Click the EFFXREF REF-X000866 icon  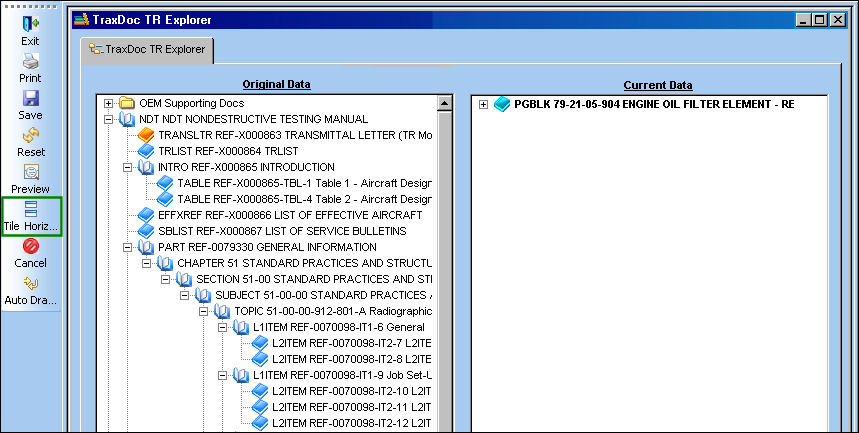(x=146, y=215)
